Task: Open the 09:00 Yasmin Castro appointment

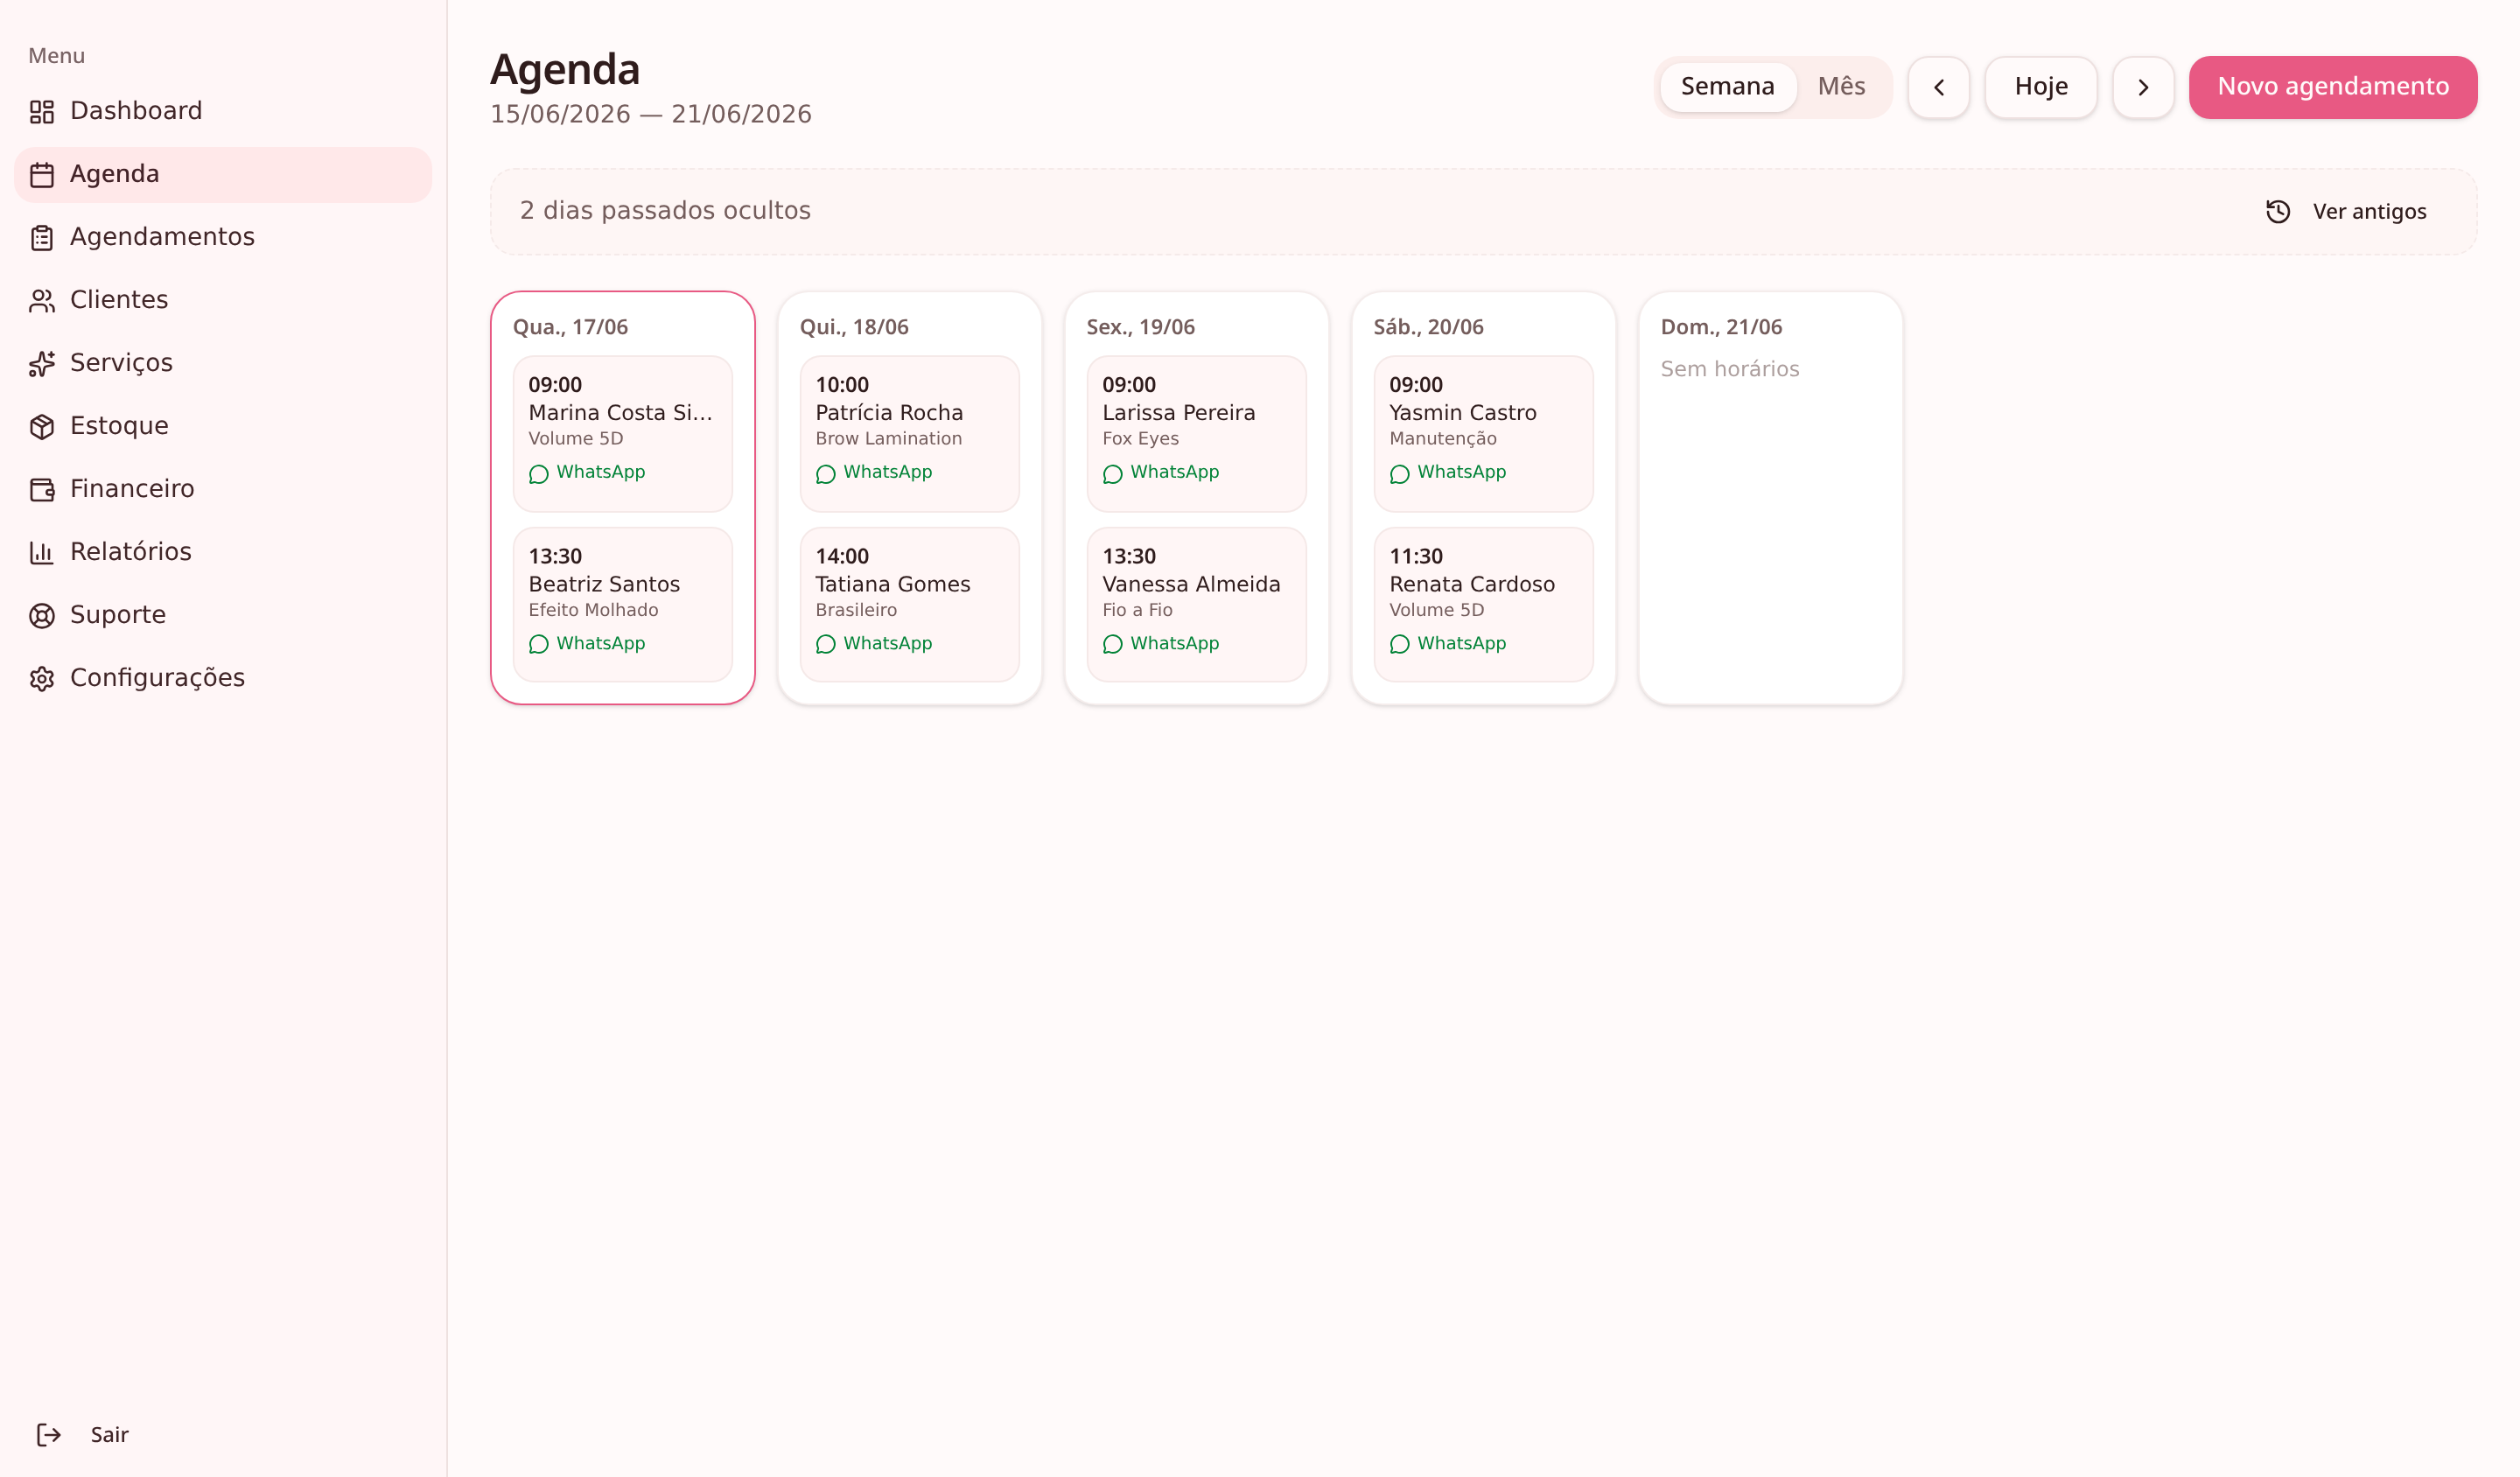Action: coord(1484,434)
